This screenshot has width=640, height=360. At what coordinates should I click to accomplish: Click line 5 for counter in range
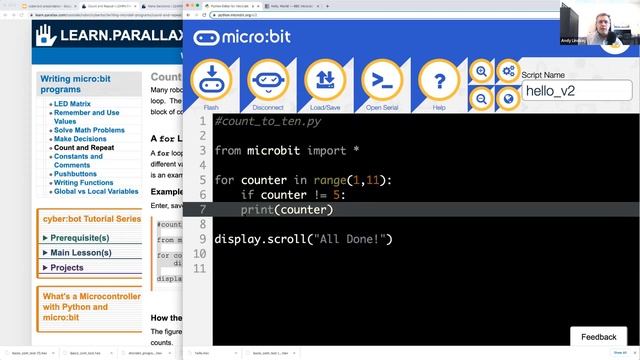(x=303, y=180)
